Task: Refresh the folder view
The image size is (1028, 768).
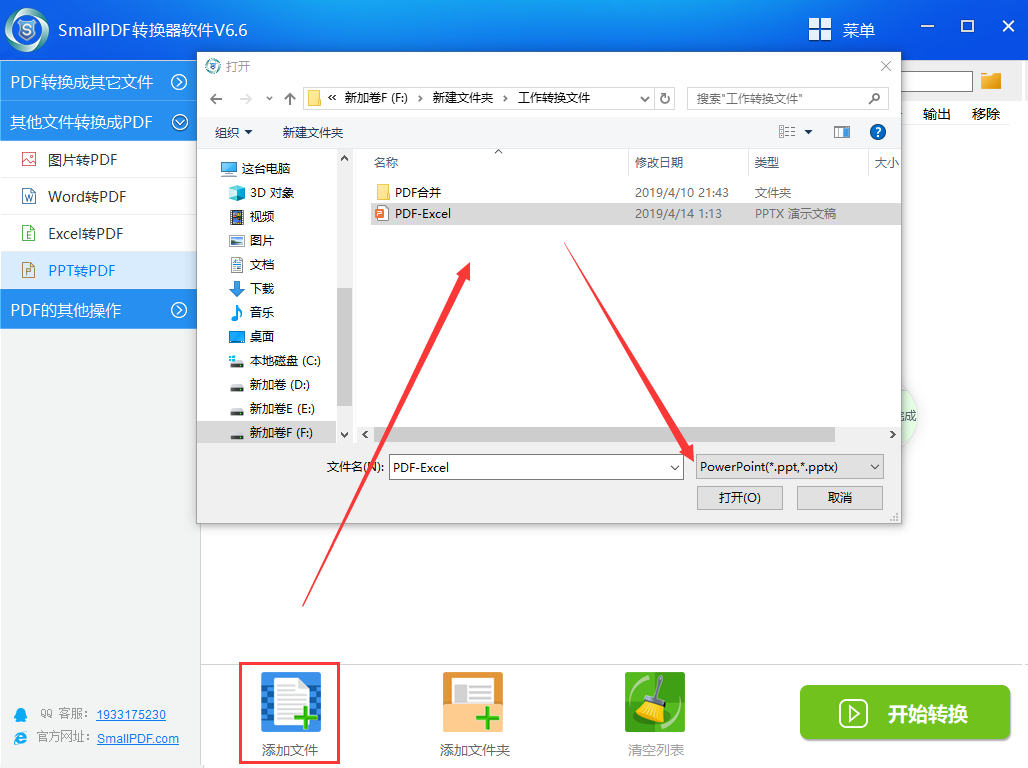Action: pos(665,98)
